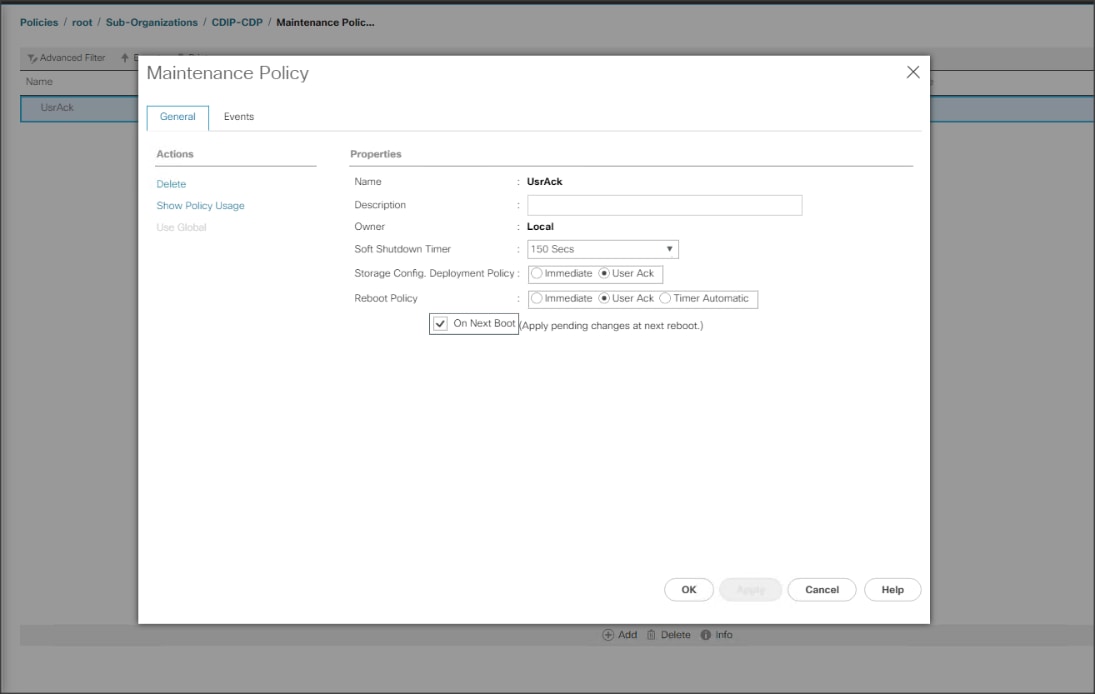The height and width of the screenshot is (694, 1095).
Task: Open Show Policy Usage link
Action: [200, 206]
